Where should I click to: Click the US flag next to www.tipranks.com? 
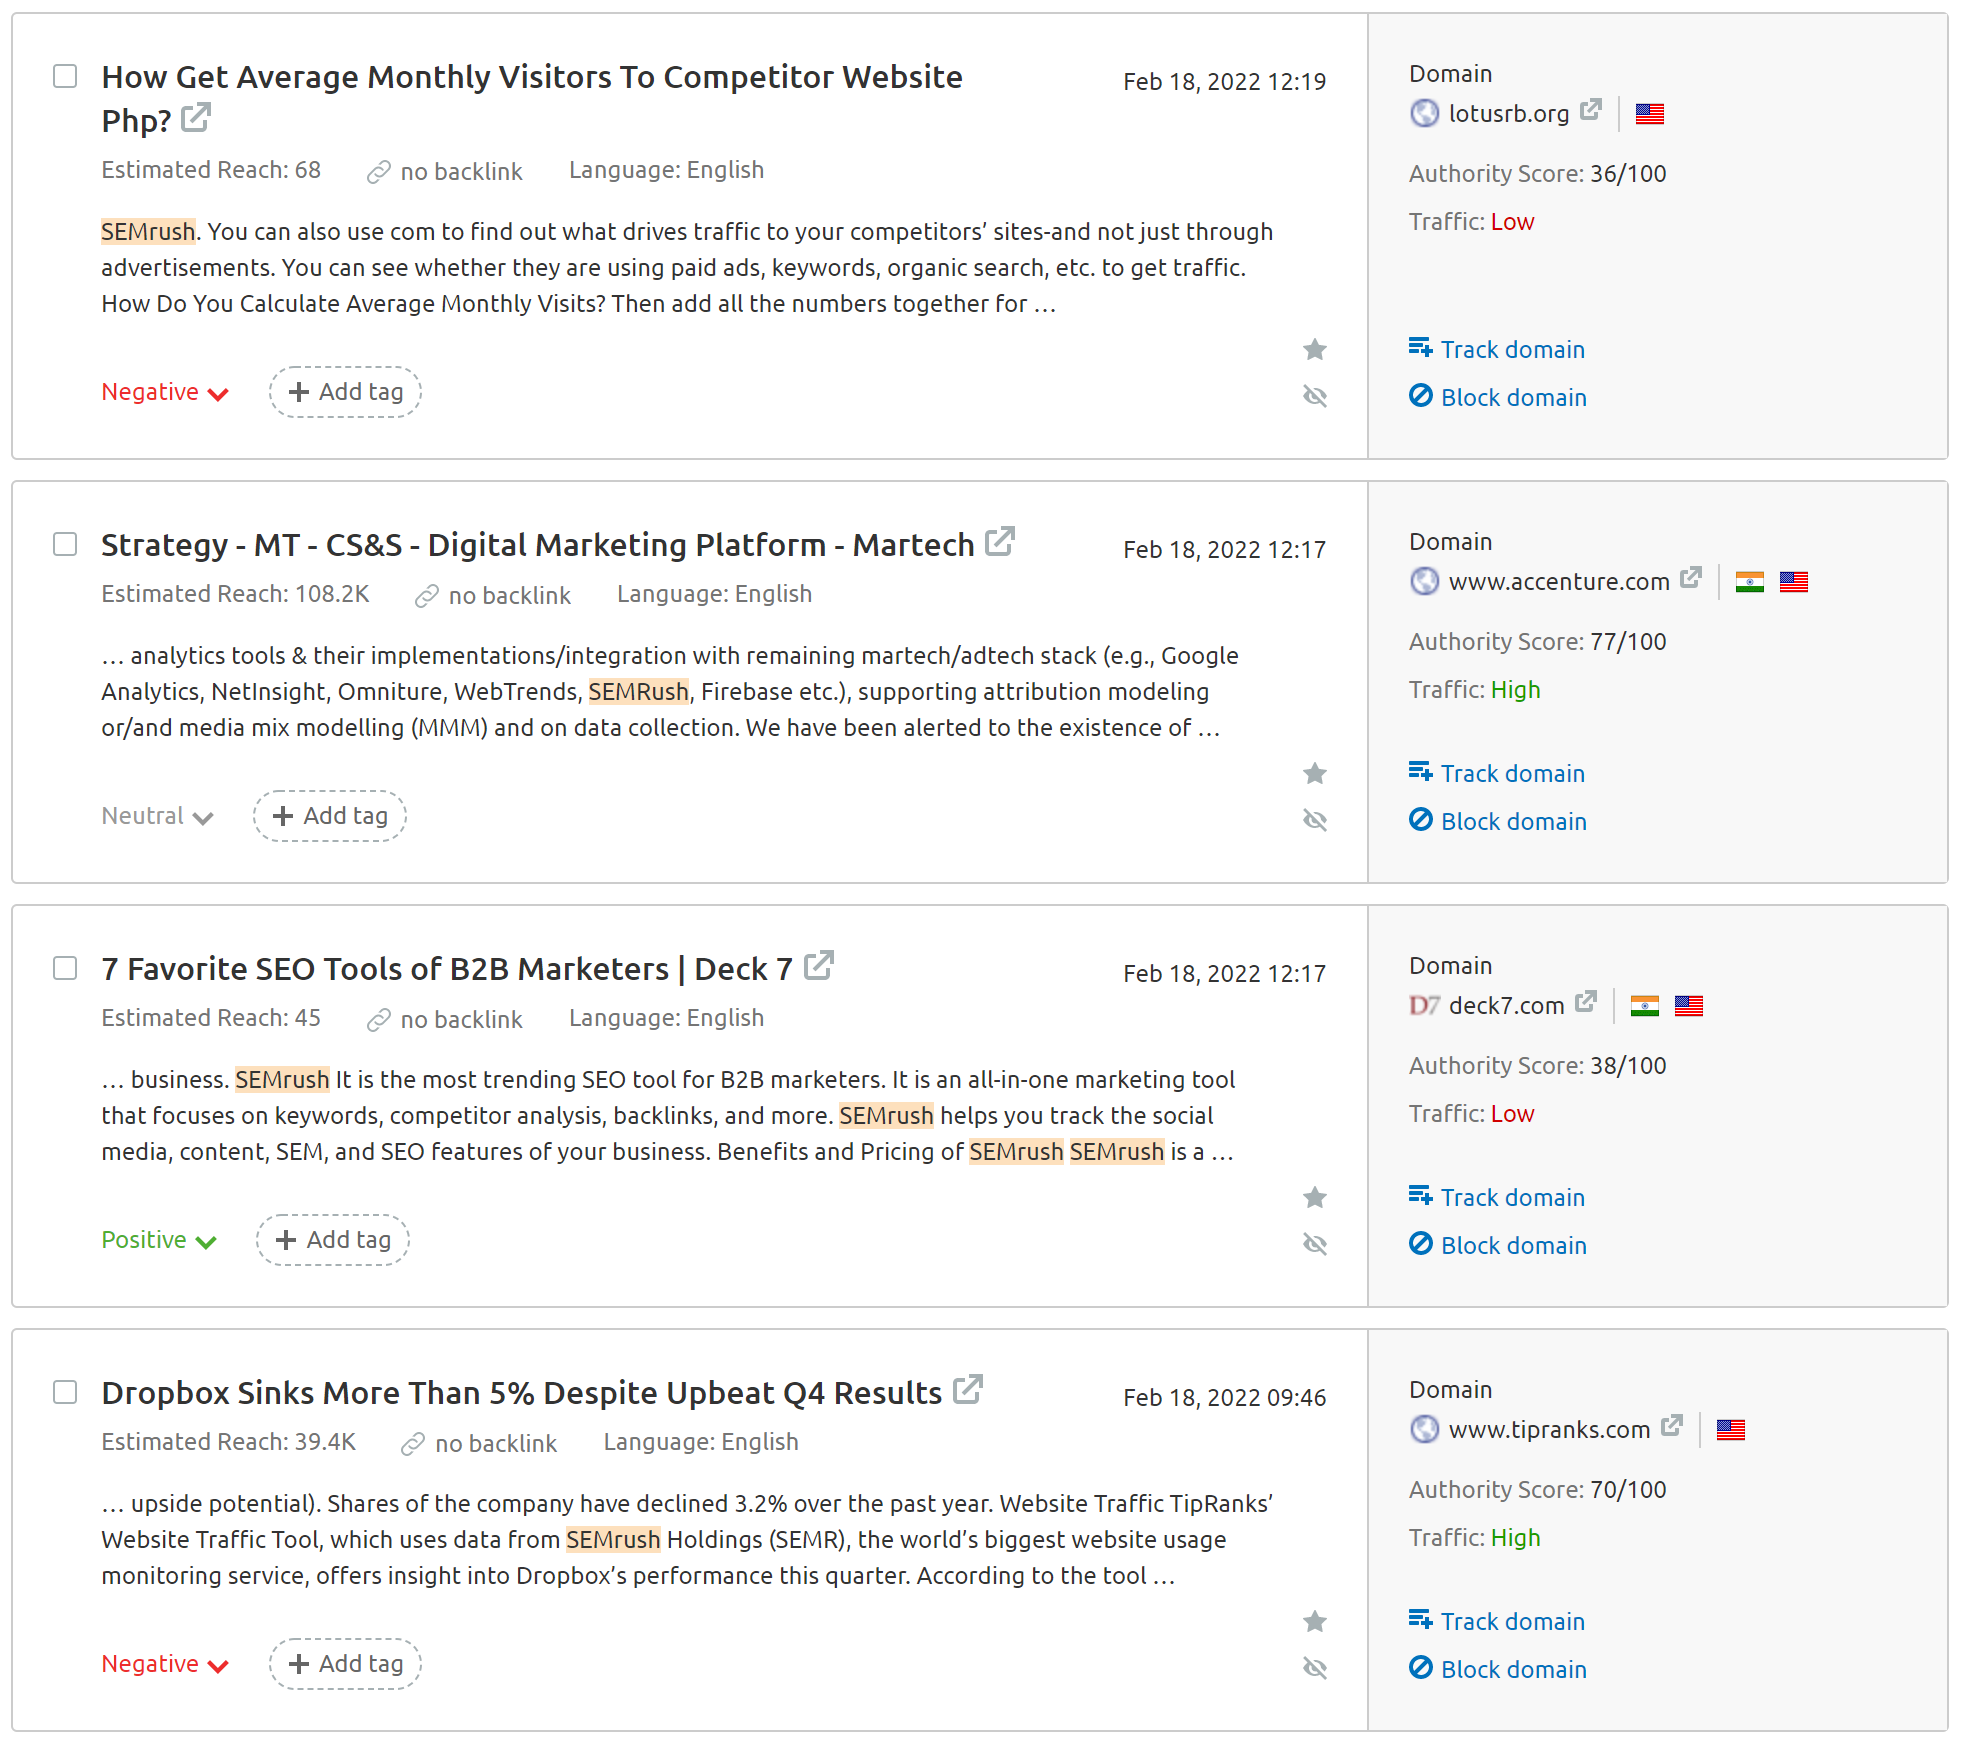click(x=1731, y=1430)
